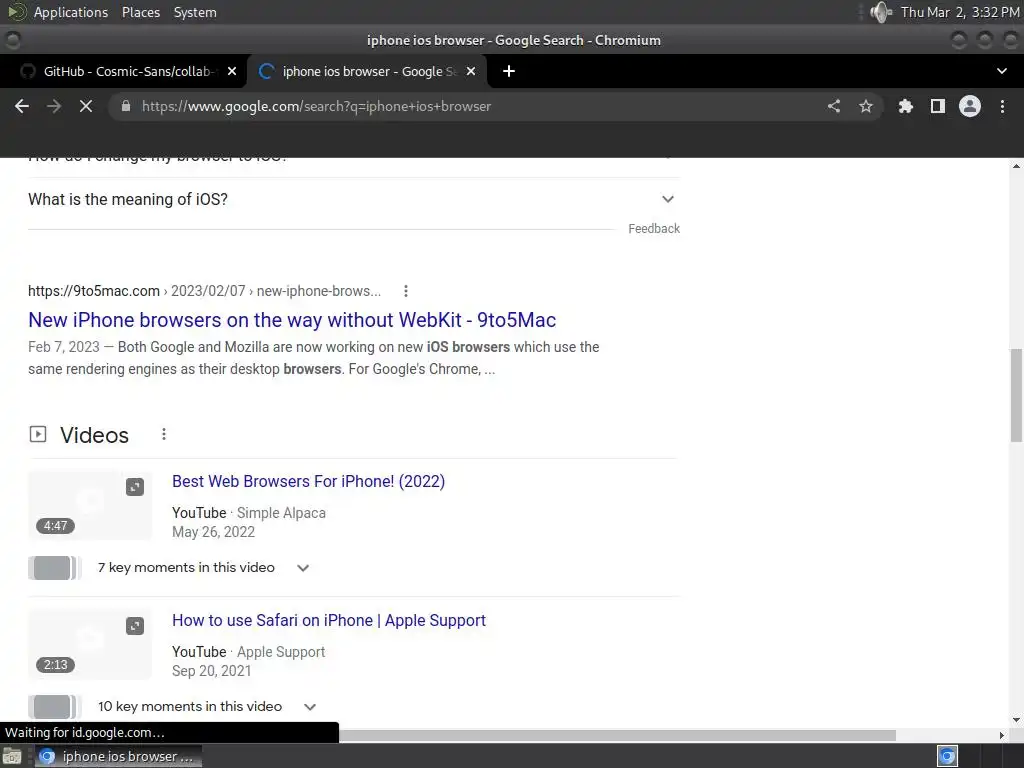This screenshot has width=1024, height=768.
Task: Open the Chromium three-dot menu
Action: click(1002, 106)
